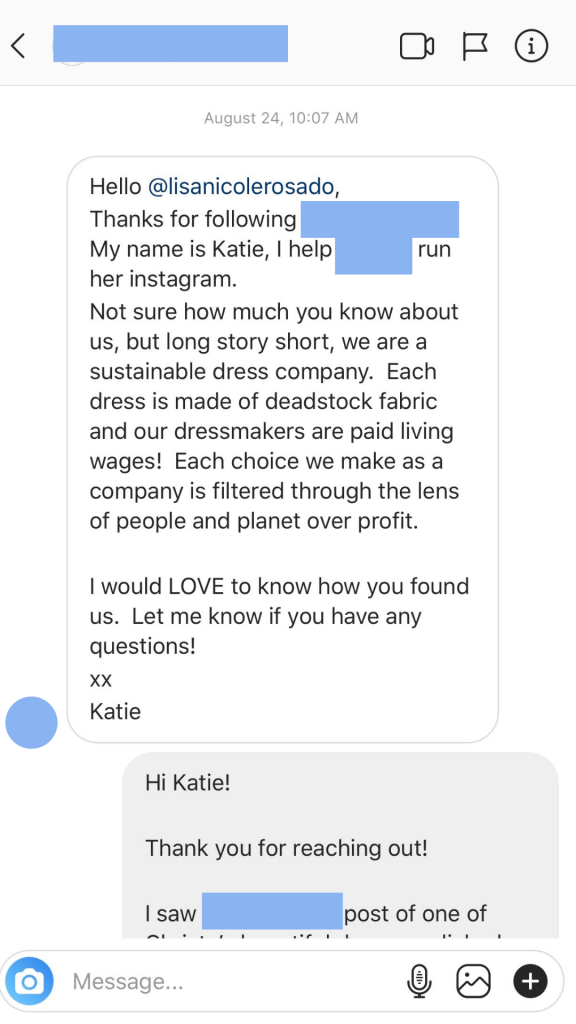This screenshot has height=1024, width=576.
Task: Tap the sender's round profile avatar
Action: 31,722
